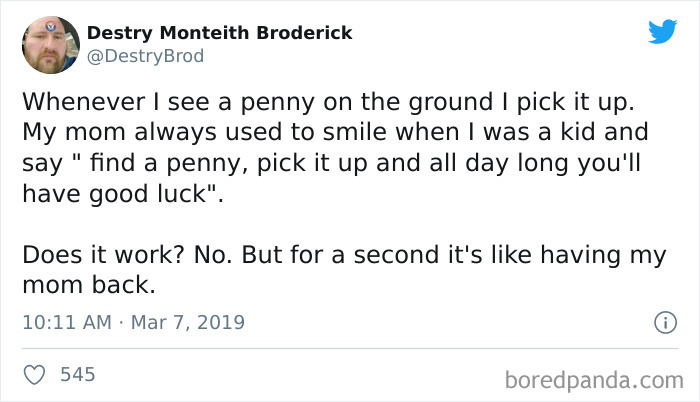Click the 'Does it work? No.' paragraph

(x=340, y=269)
